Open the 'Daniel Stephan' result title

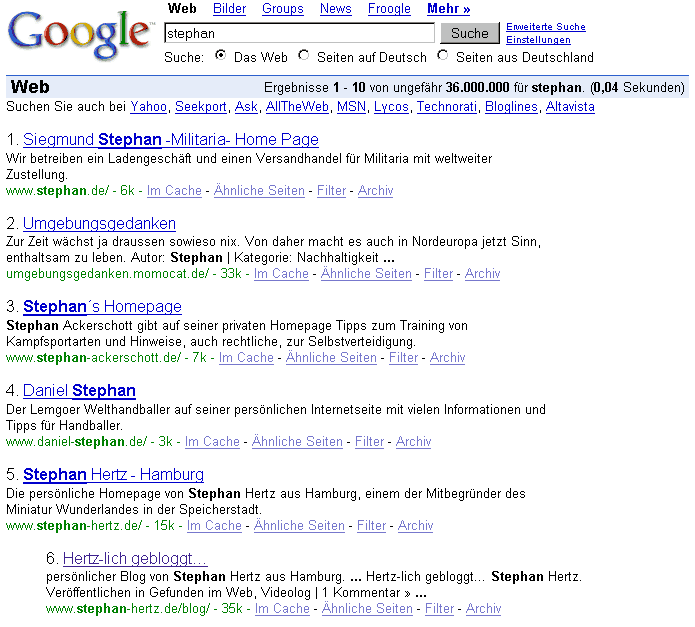click(x=79, y=391)
